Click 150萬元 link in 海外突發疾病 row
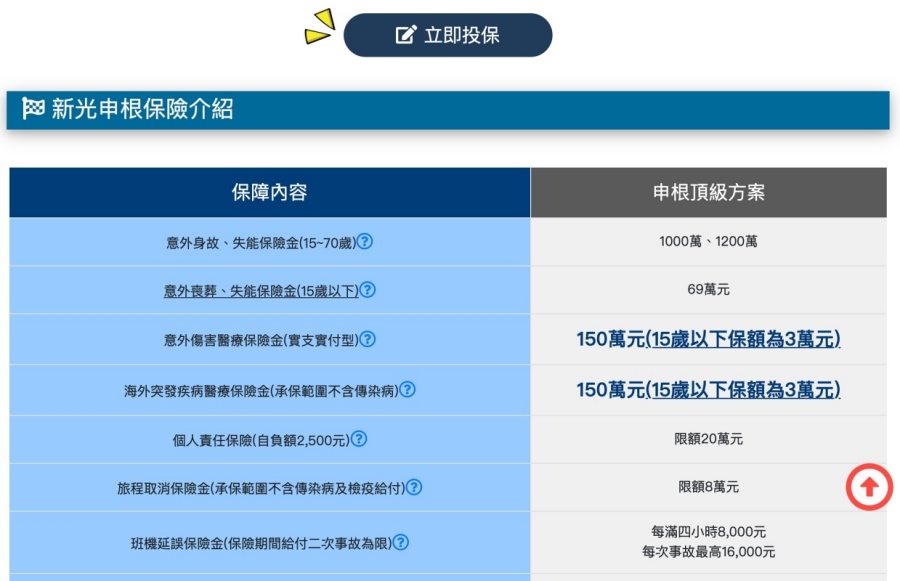This screenshot has width=900, height=581. [708, 390]
